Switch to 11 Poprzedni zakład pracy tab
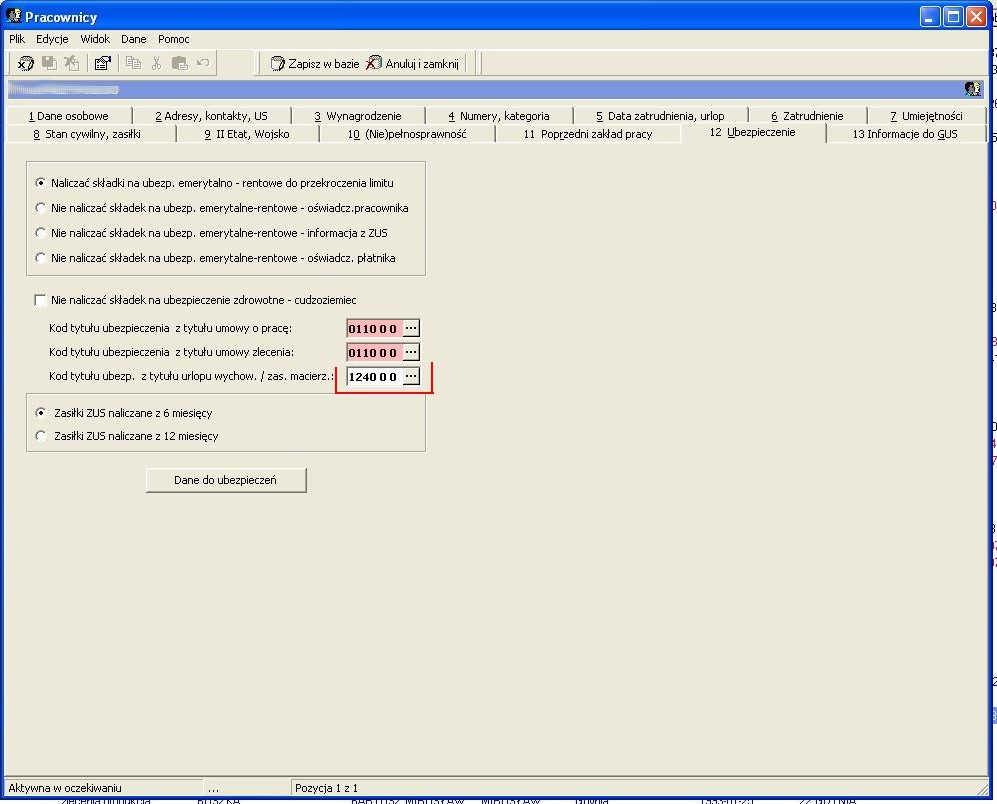Viewport: 997px width, 804px height. point(588,134)
